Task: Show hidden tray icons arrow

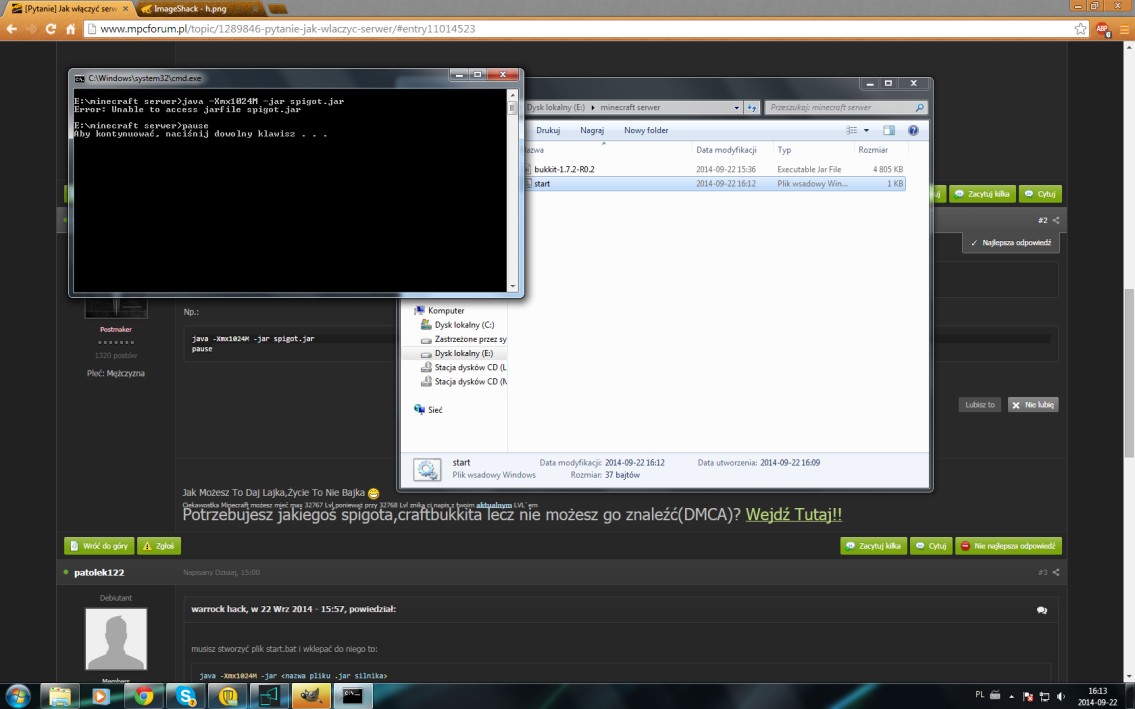Action: [x=1011, y=696]
